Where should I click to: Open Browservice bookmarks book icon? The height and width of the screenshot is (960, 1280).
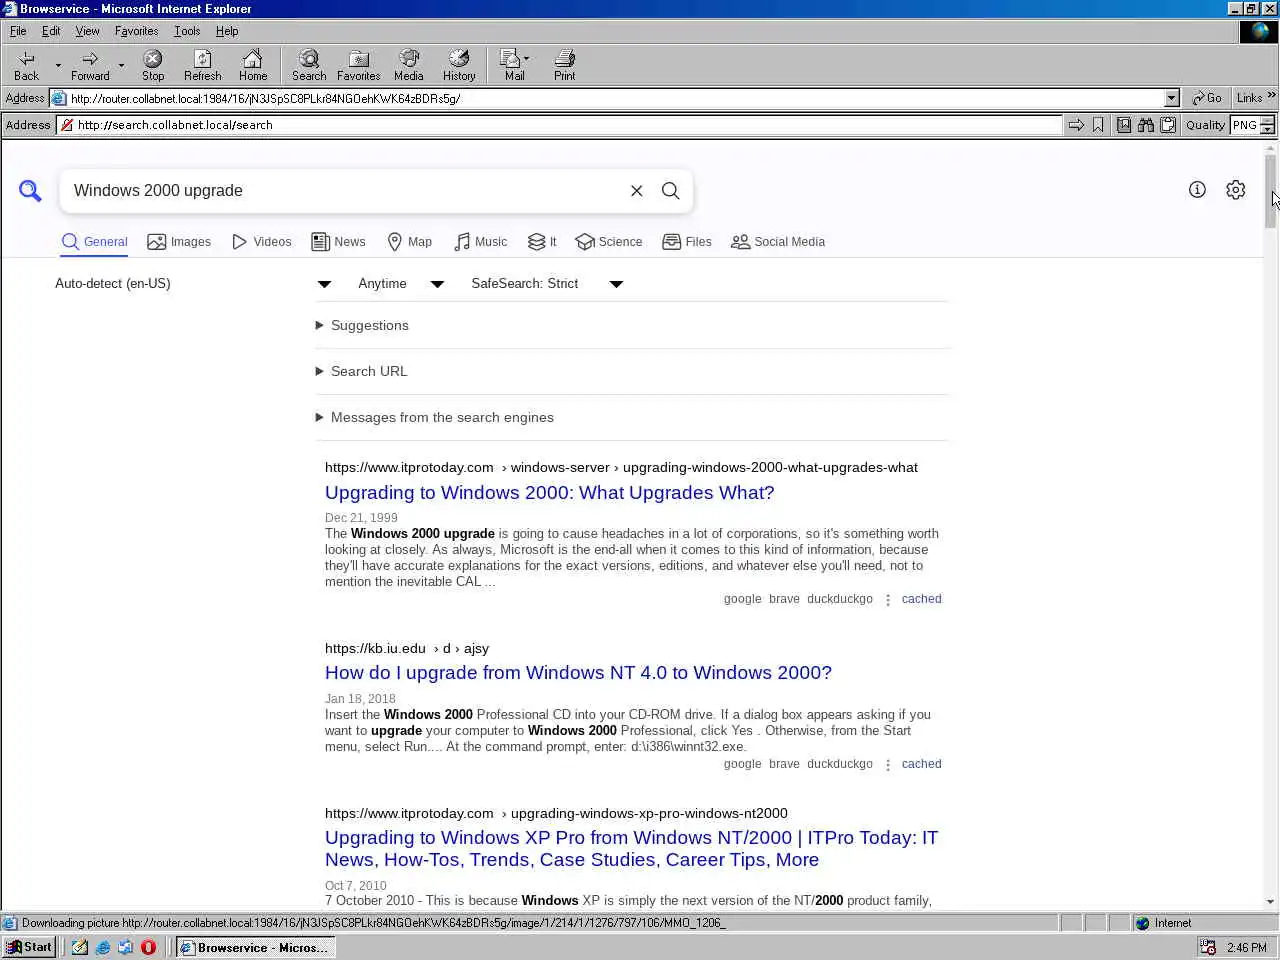point(1124,125)
